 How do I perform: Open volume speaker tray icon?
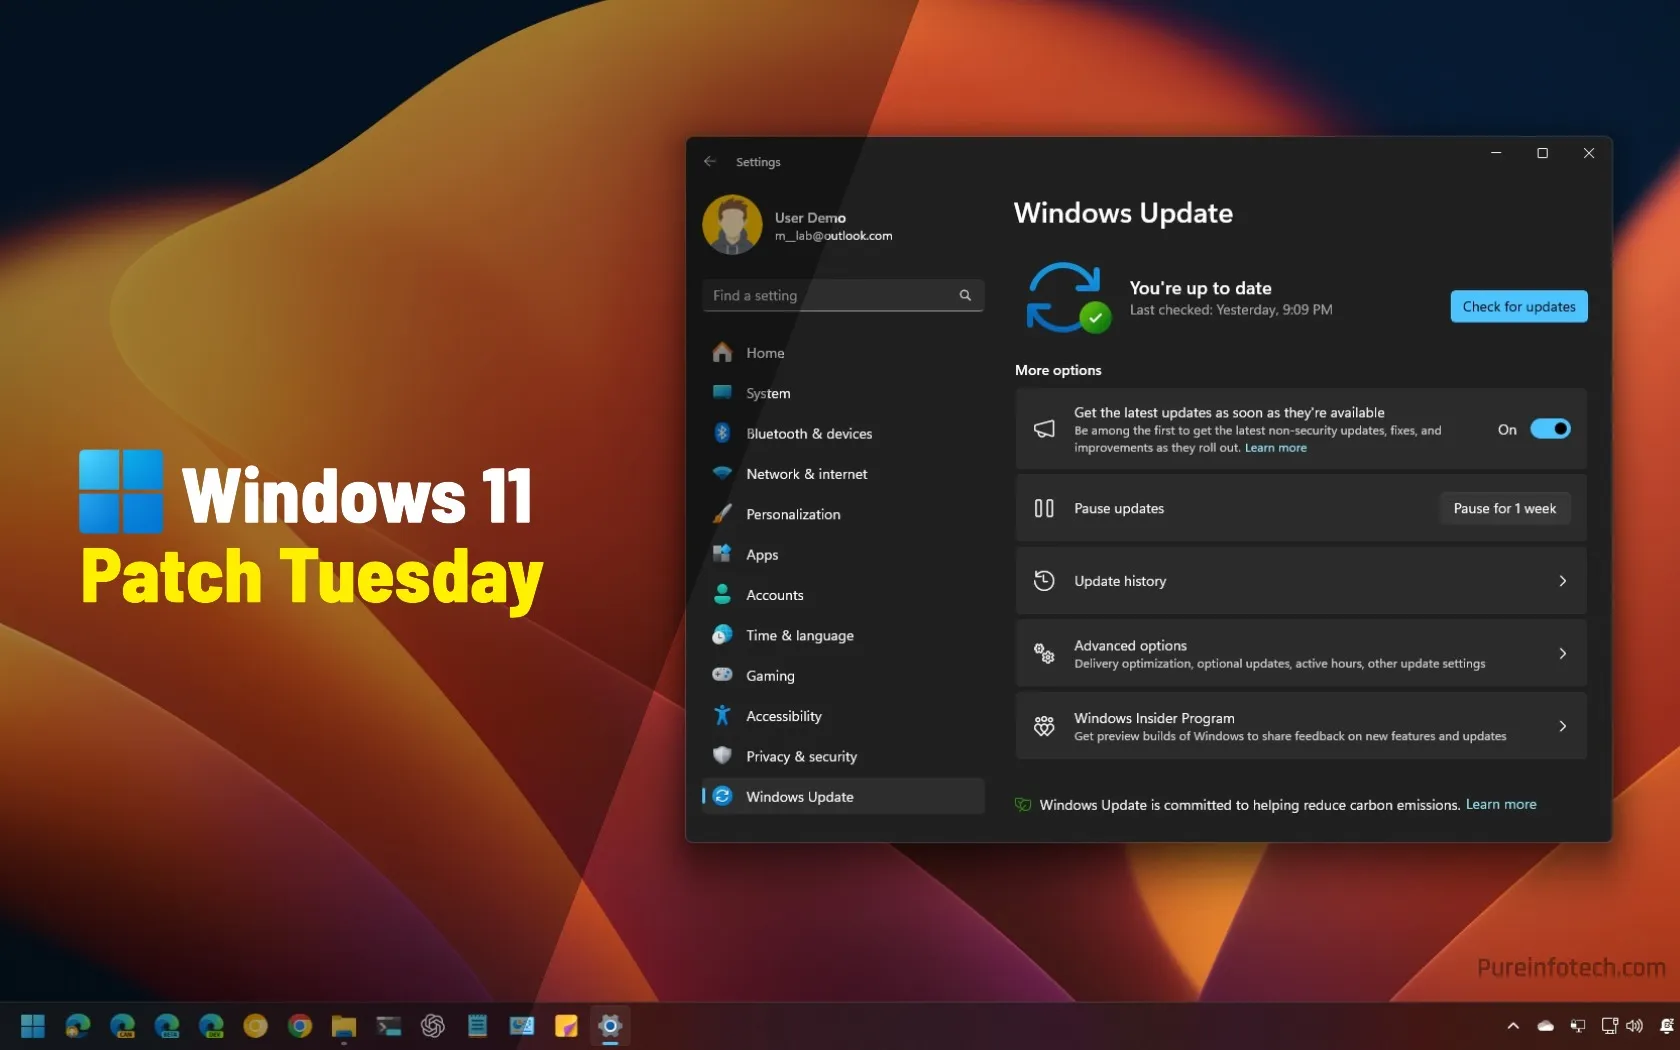click(1635, 1026)
